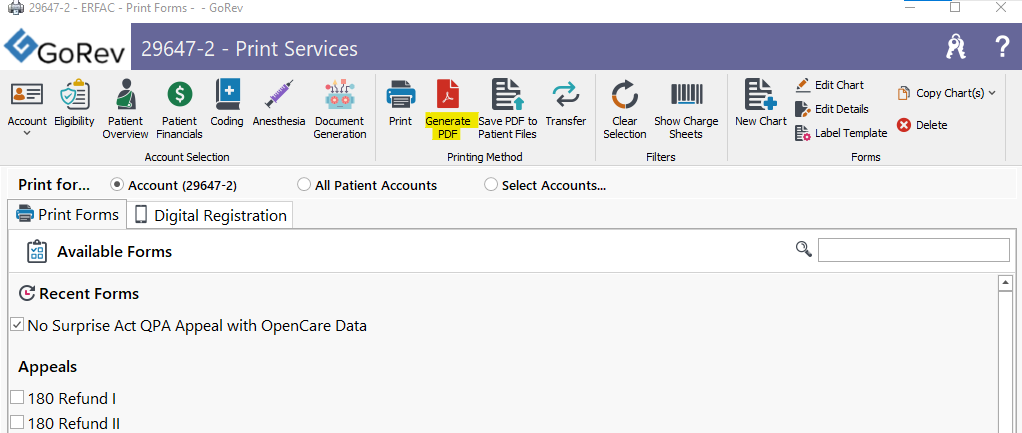The height and width of the screenshot is (433, 1022).
Task: Click the Available Forms search field
Action: coord(914,250)
